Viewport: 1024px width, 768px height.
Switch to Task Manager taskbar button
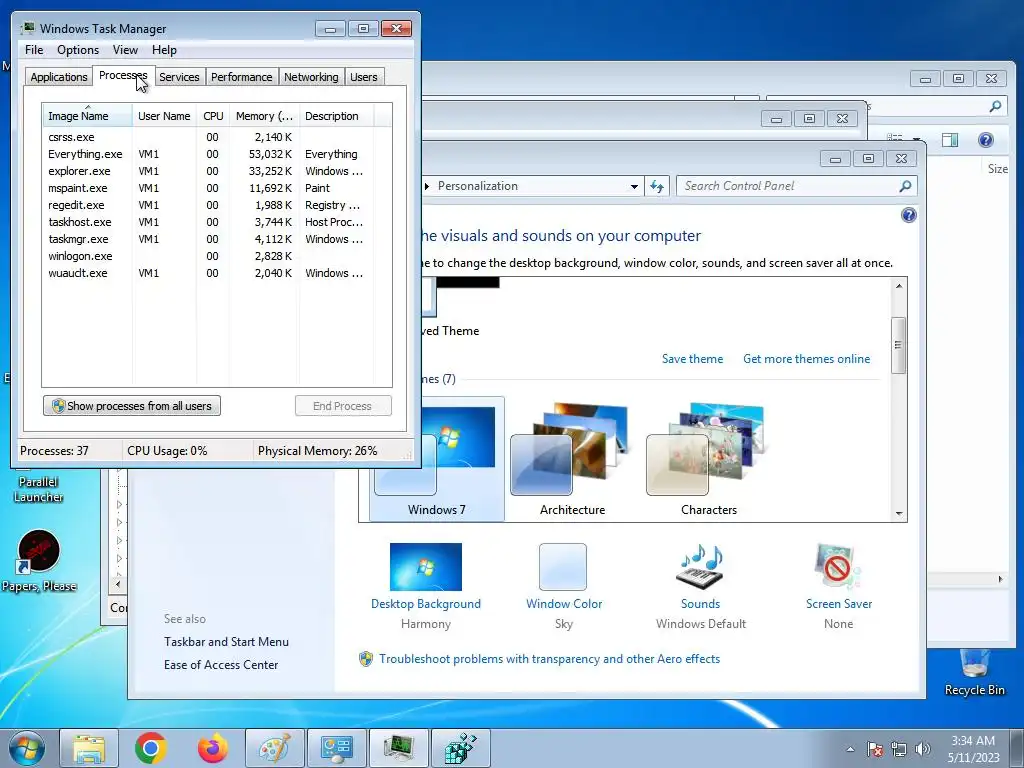tap(398, 748)
